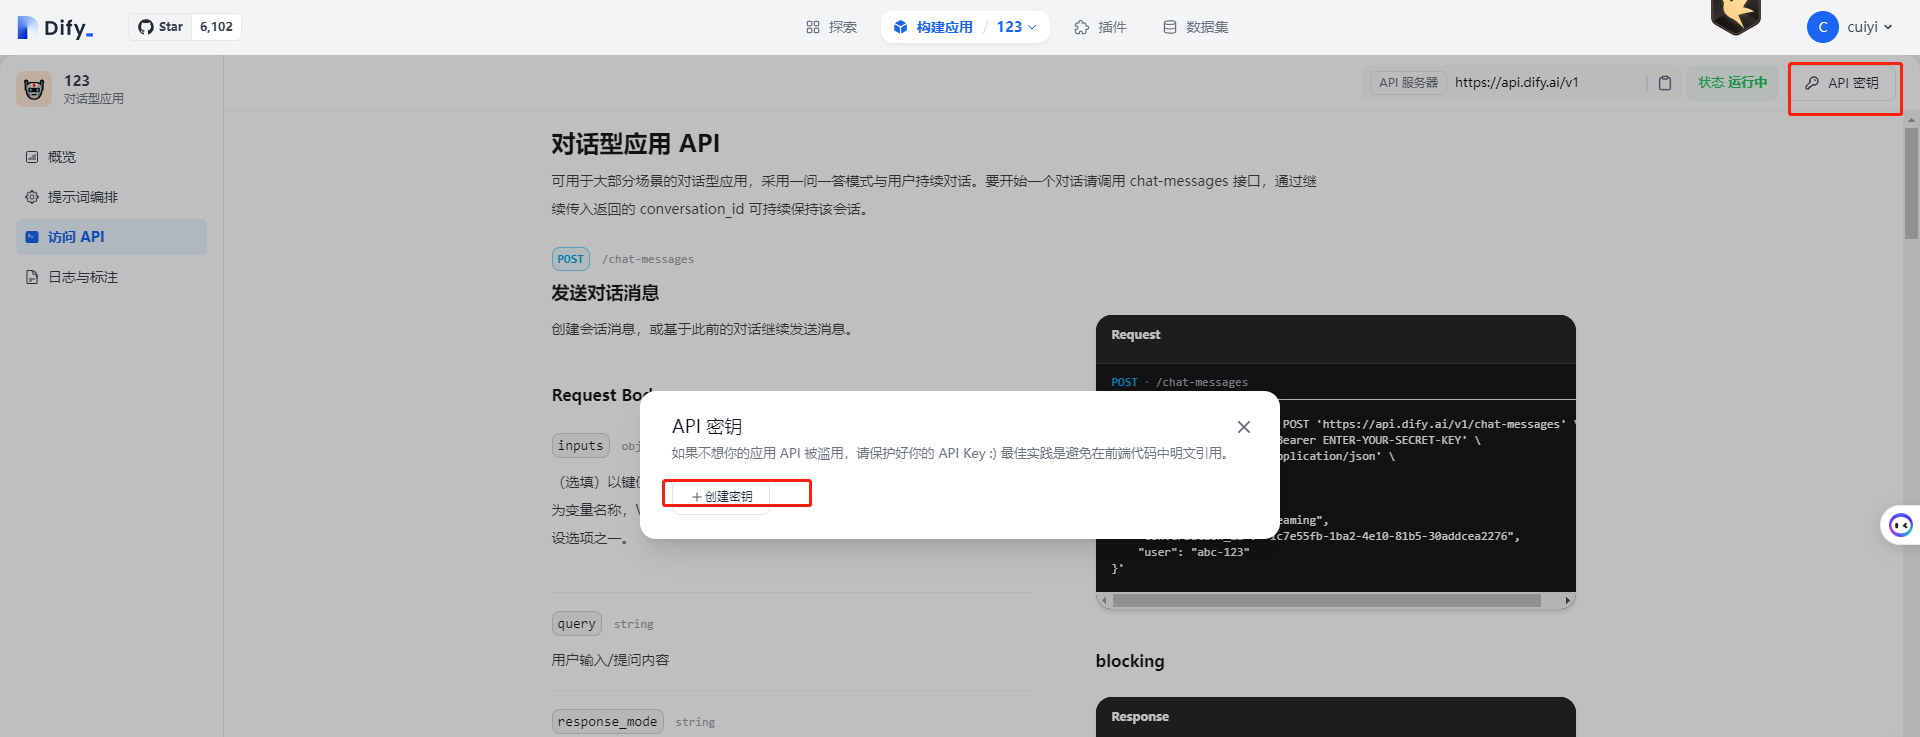Image resolution: width=1920 pixels, height=737 pixels.
Task: Click the 日志与标注 document icon
Action: tap(32, 277)
